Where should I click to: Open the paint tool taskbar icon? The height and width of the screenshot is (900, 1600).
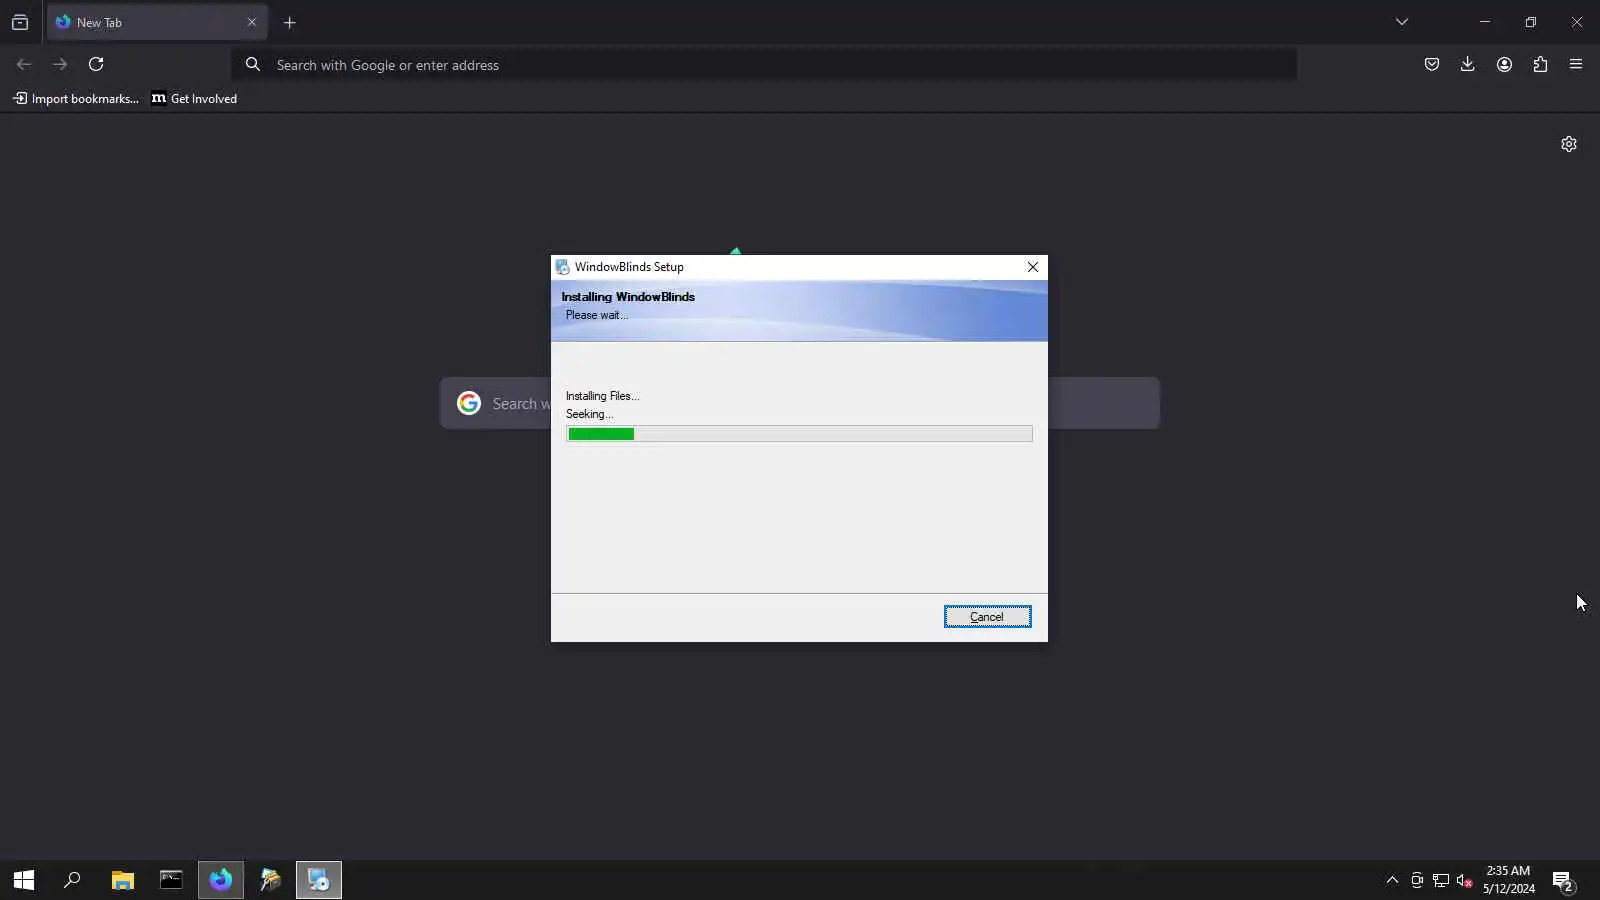point(270,880)
